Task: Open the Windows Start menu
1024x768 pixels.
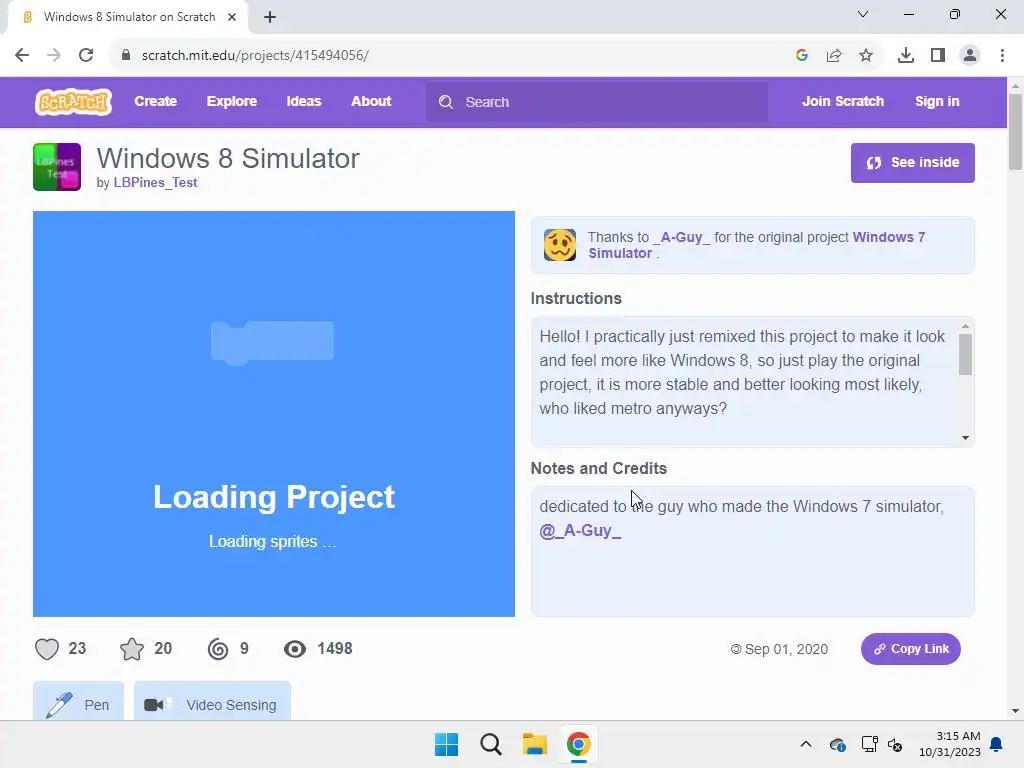Action: click(x=447, y=744)
